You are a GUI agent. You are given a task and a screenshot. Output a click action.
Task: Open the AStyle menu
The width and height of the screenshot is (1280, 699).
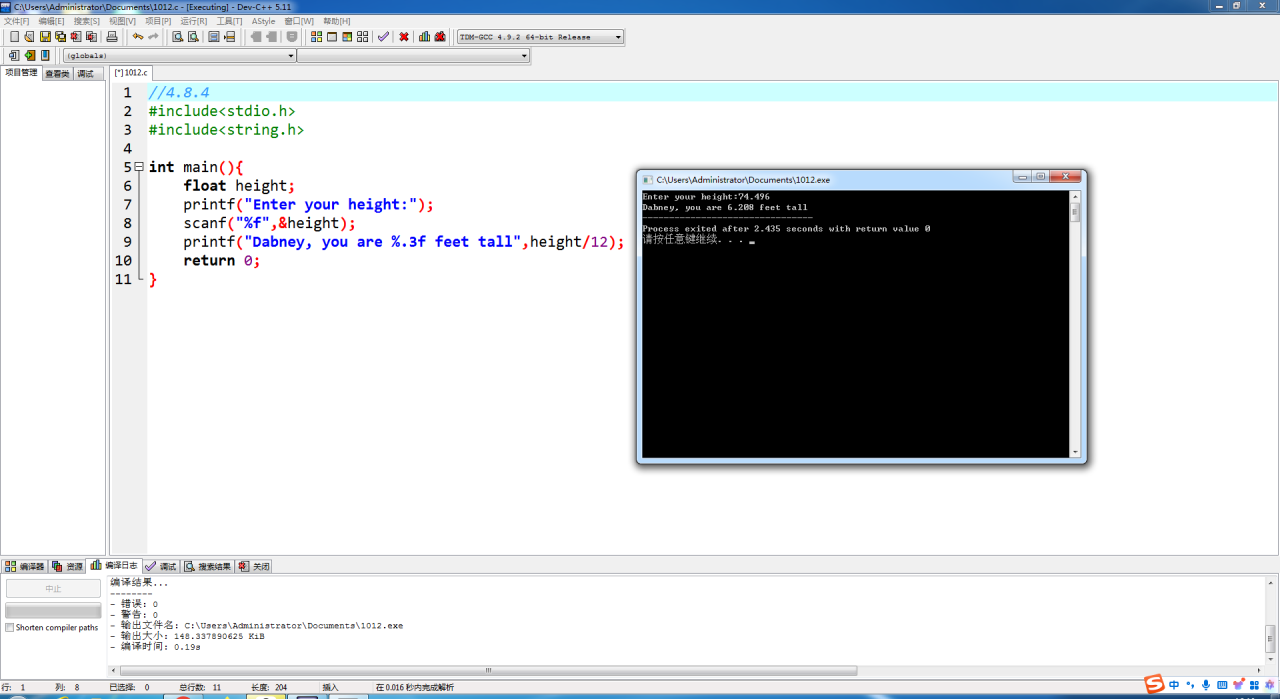(263, 21)
